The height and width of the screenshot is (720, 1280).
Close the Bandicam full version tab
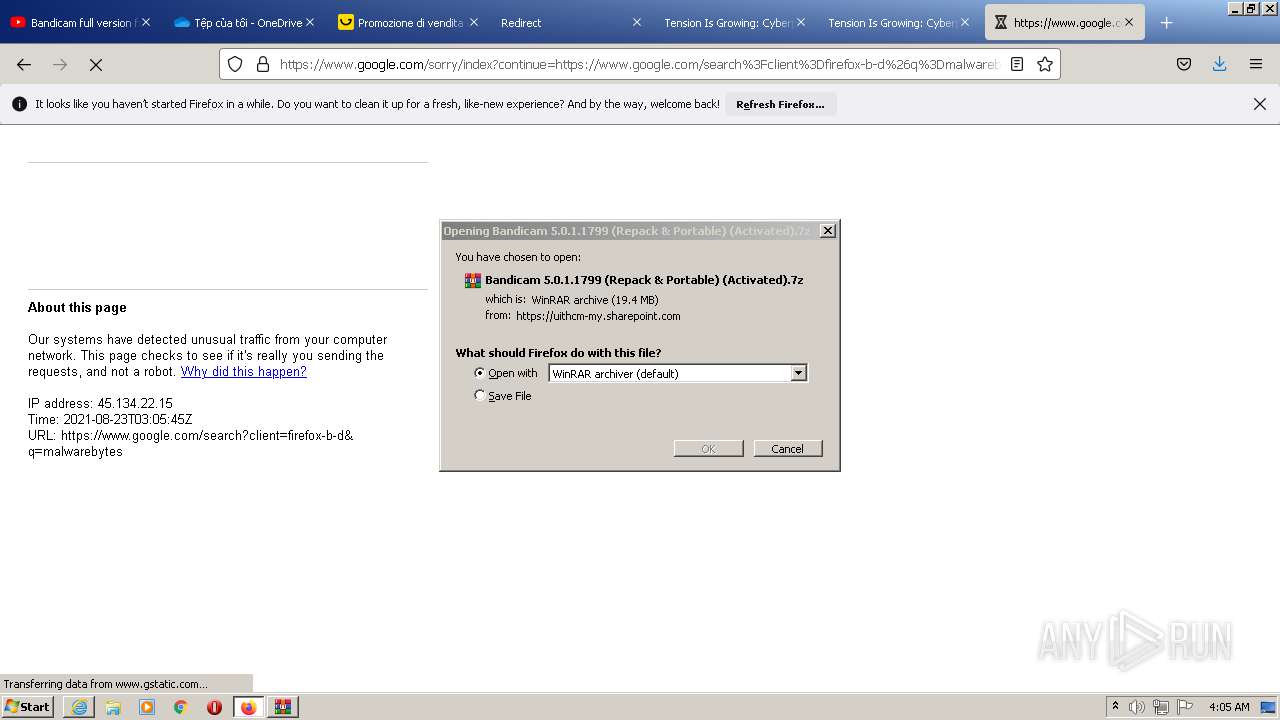[146, 22]
